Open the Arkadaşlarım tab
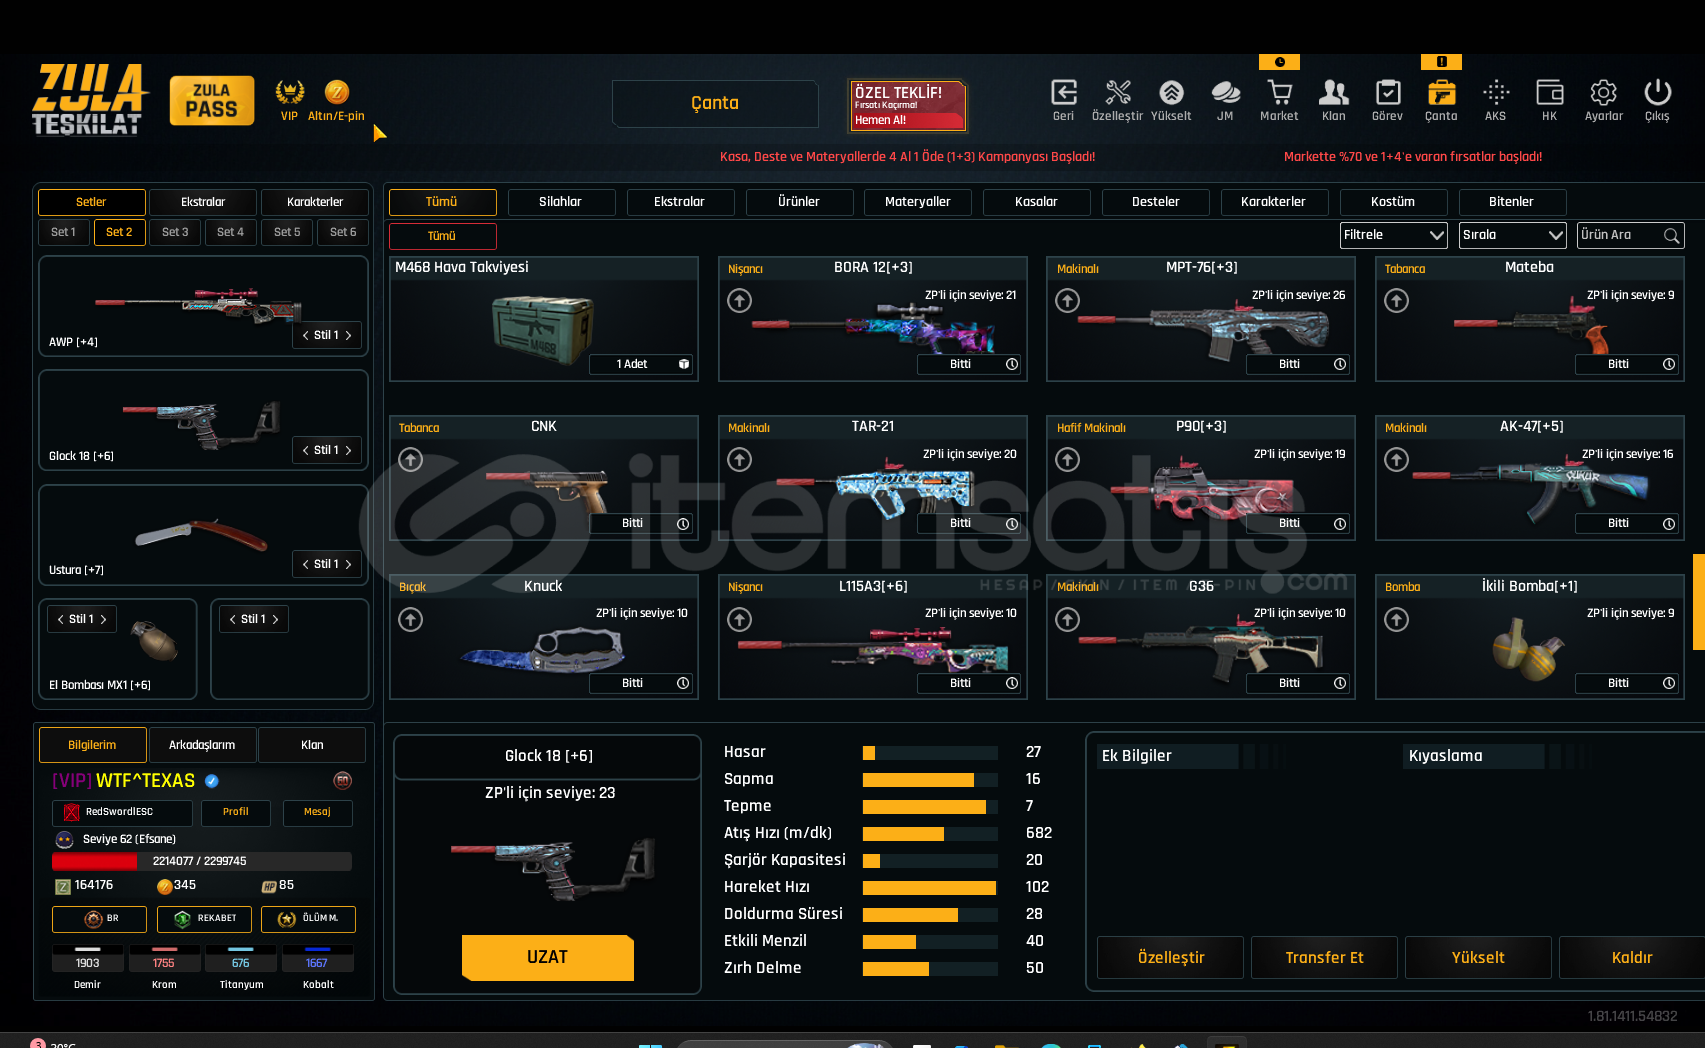This screenshot has height=1048, width=1705. coord(202,745)
